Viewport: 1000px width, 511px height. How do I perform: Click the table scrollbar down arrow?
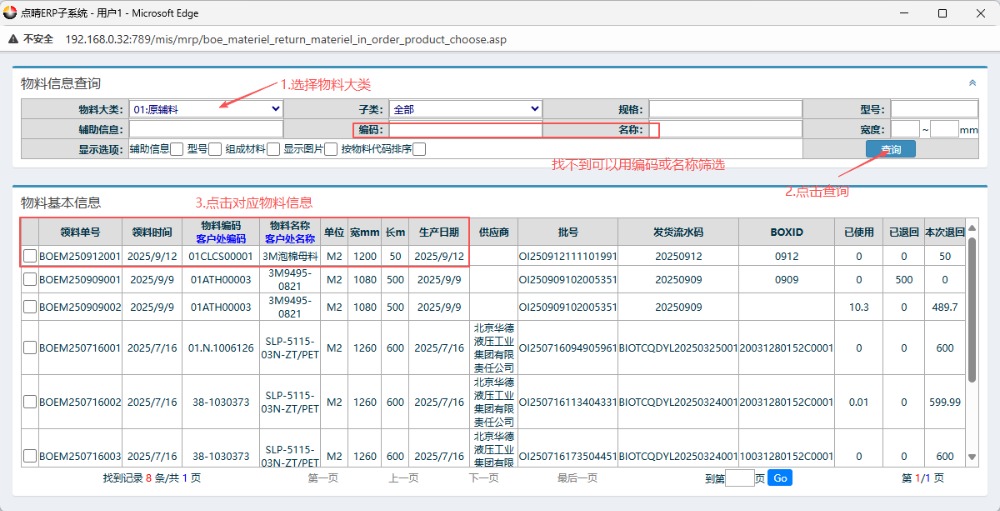tap(973, 457)
